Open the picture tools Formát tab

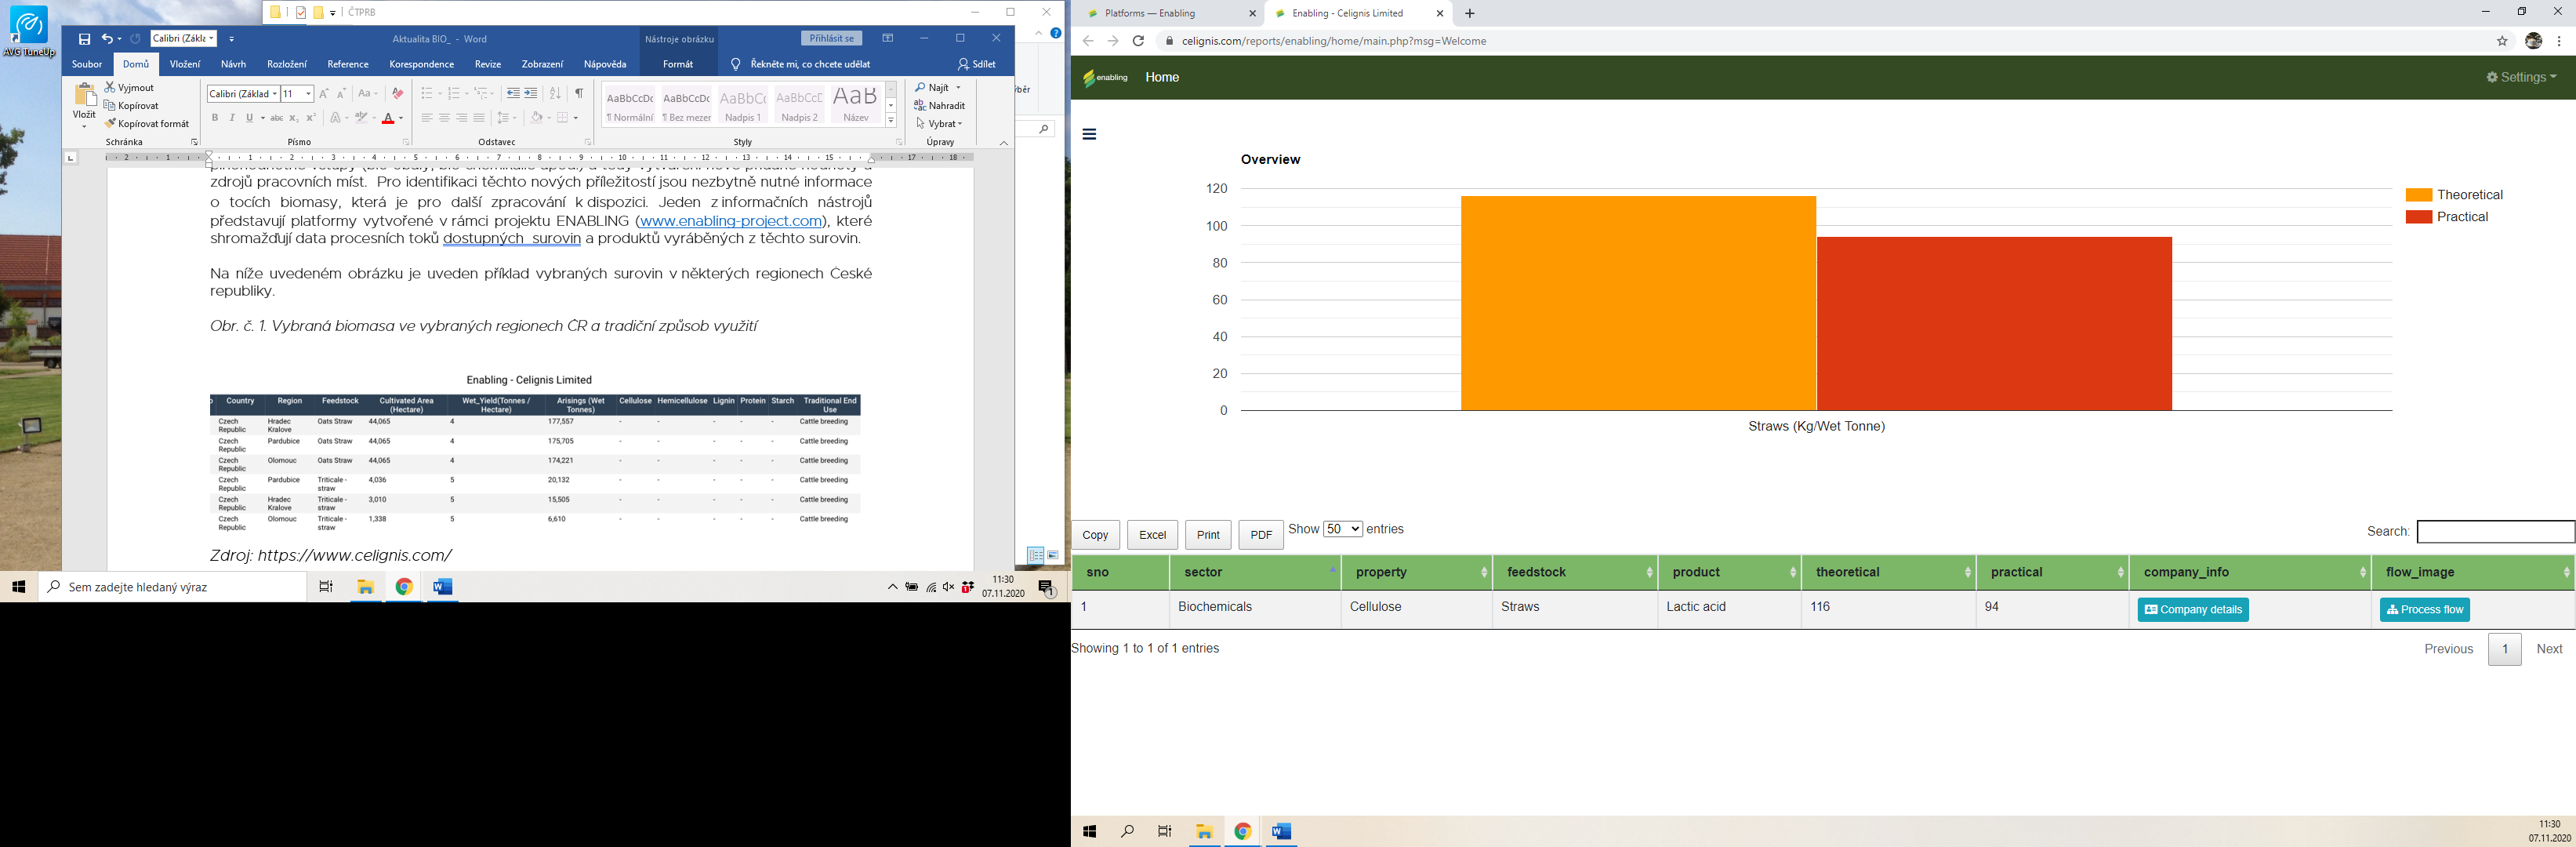click(x=678, y=64)
